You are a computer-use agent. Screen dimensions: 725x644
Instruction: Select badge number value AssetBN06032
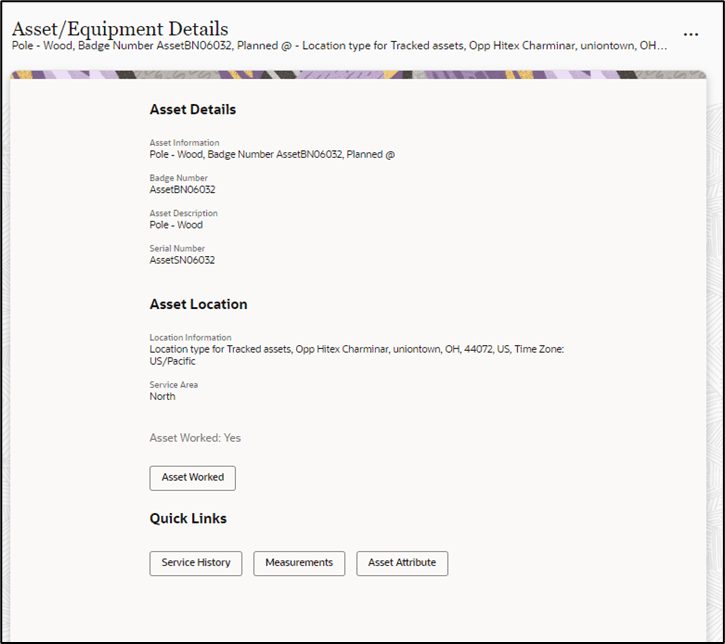coord(182,190)
